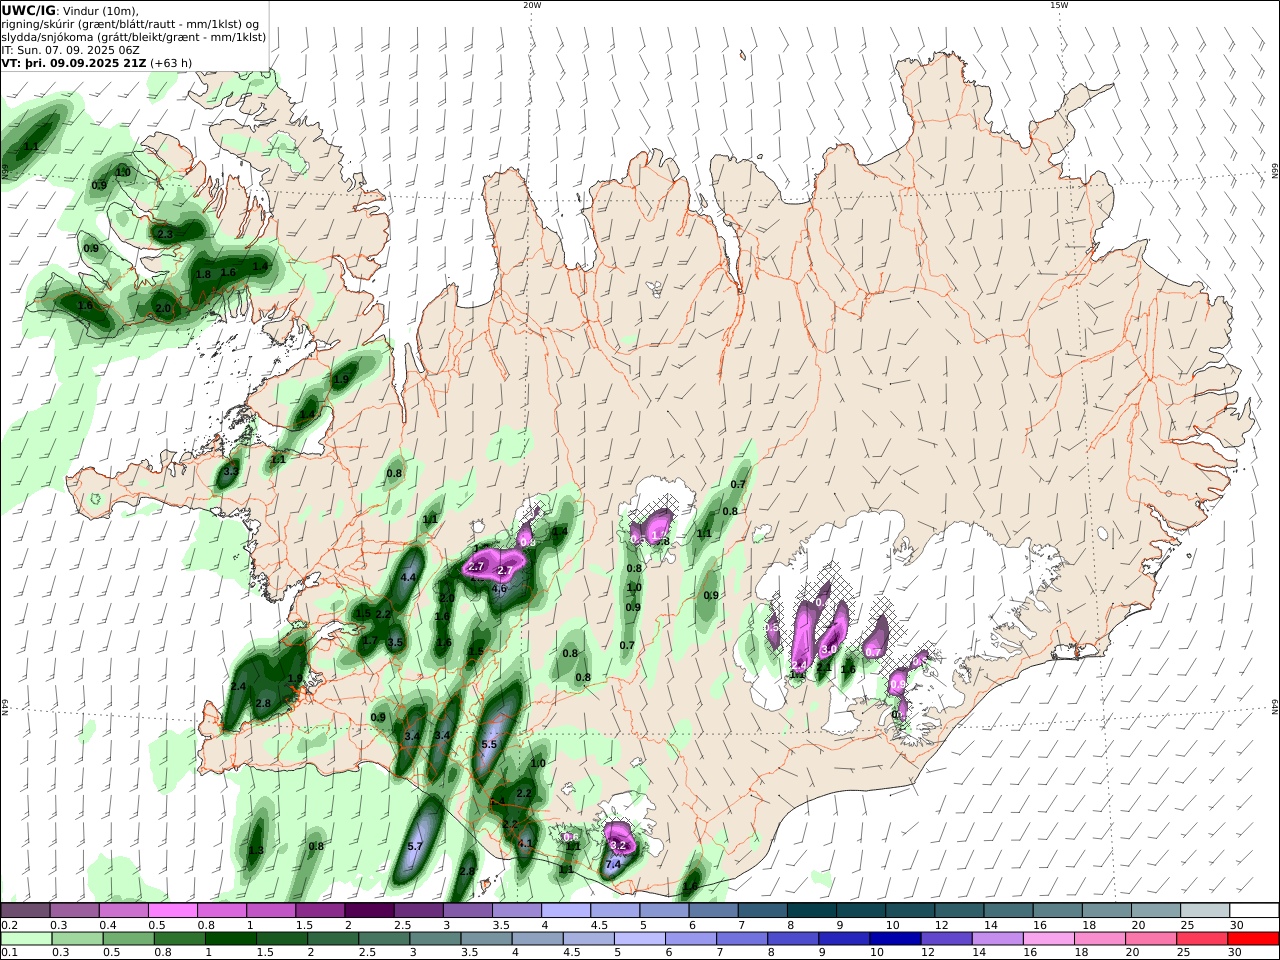
Task: Click the 5.5 rainfall value label
Action: point(489,745)
